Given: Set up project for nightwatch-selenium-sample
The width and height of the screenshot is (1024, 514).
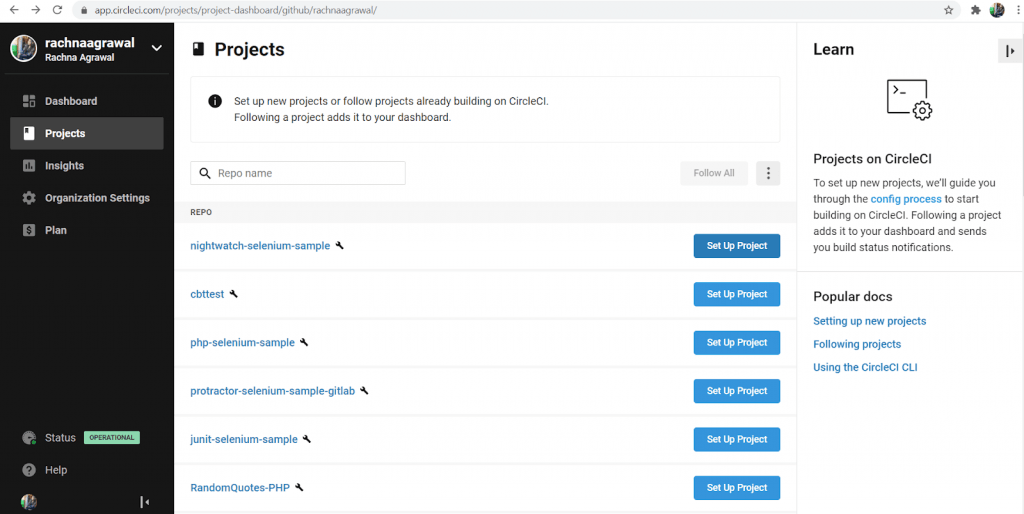Looking at the screenshot, I should pyautogui.click(x=737, y=246).
